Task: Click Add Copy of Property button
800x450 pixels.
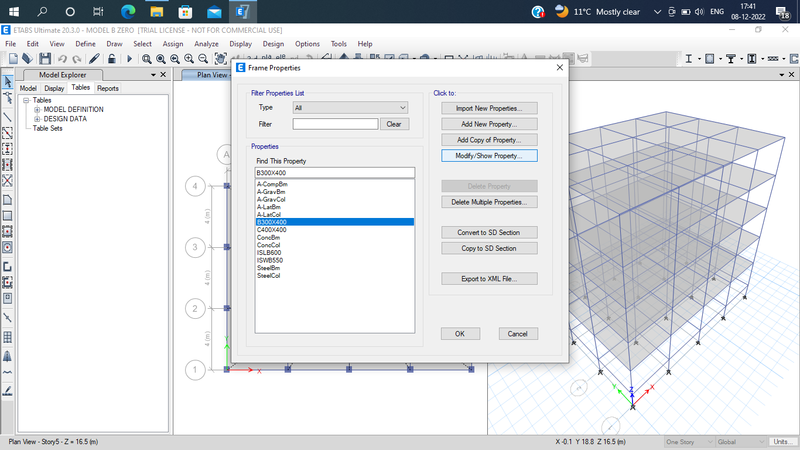Action: 489,140
